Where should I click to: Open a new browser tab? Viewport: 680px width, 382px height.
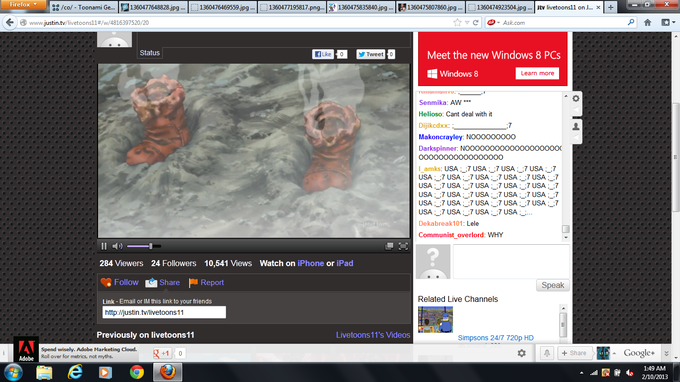point(611,7)
